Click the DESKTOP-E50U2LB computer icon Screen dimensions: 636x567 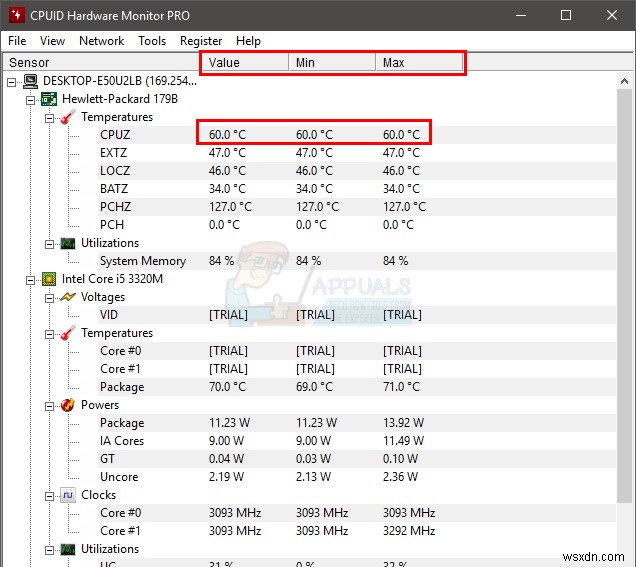pos(30,81)
